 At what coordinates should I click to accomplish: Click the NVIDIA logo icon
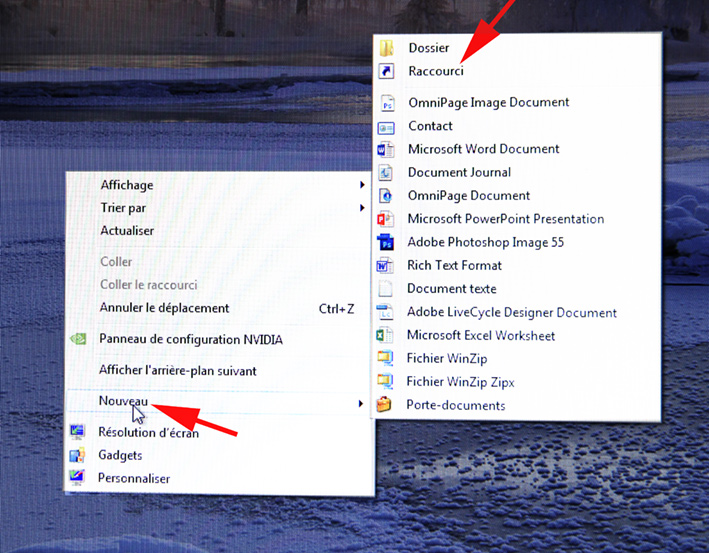pos(78,339)
